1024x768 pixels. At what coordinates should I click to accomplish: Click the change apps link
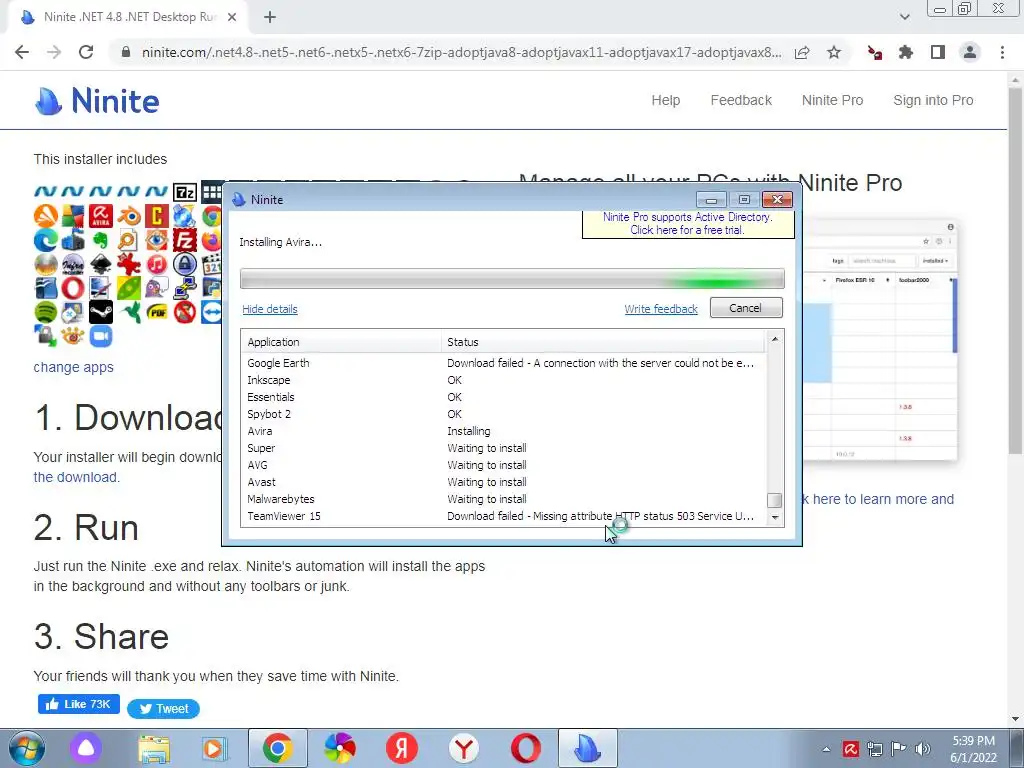(x=74, y=367)
